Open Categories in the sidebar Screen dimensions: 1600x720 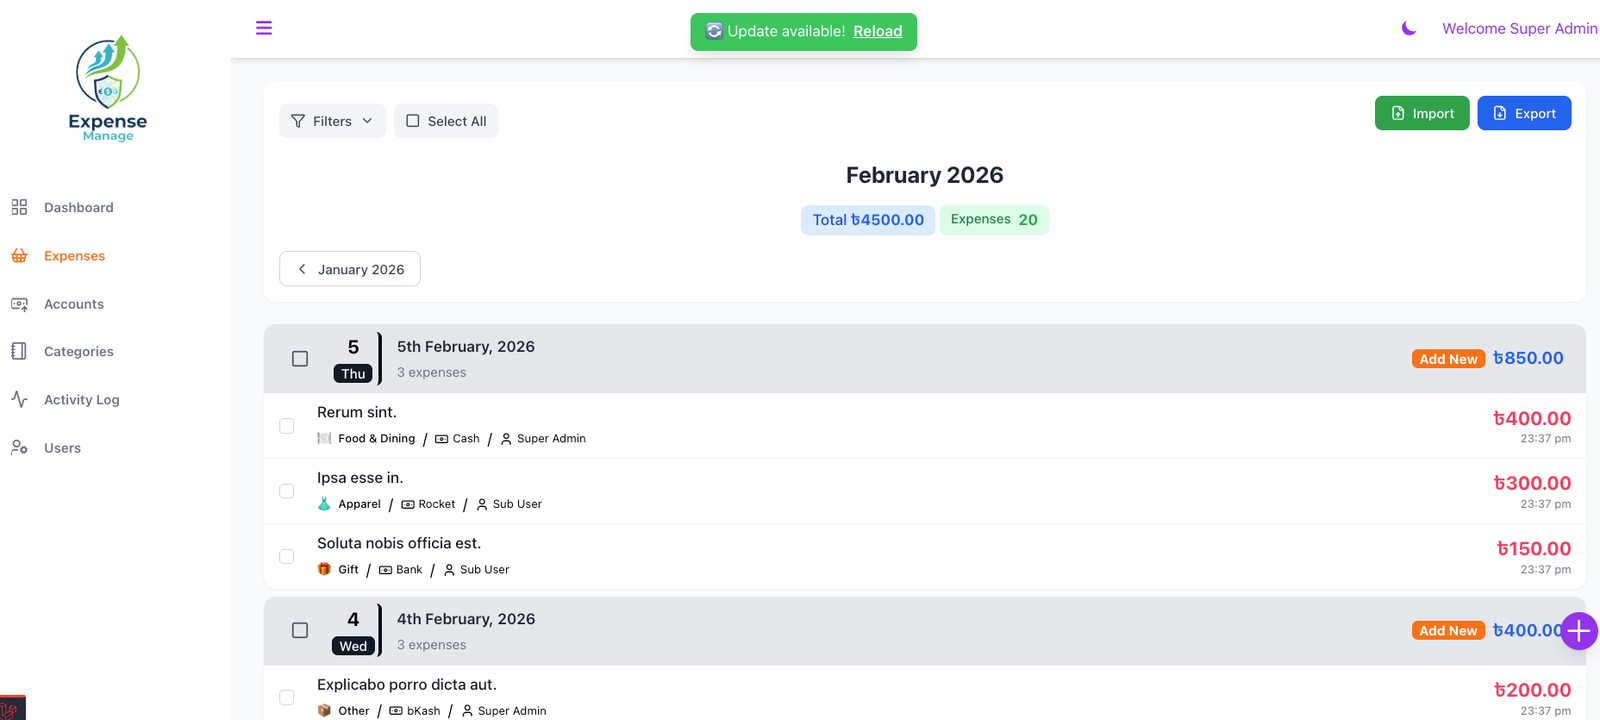pos(78,352)
